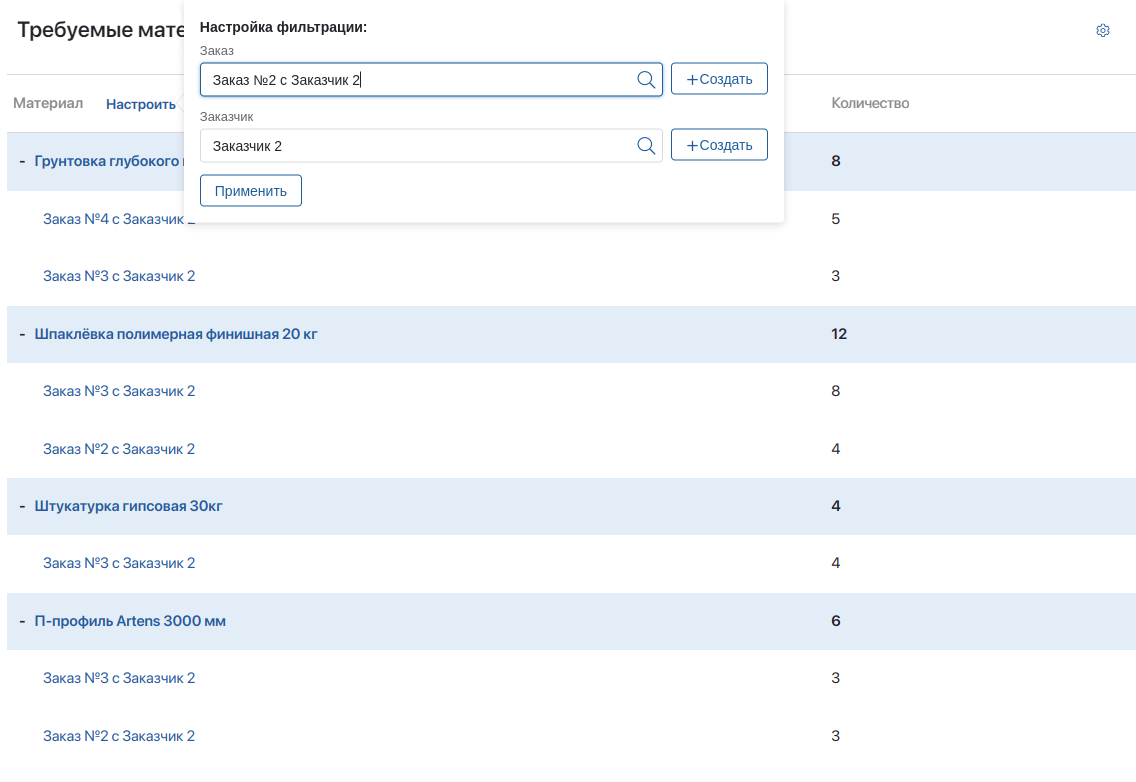This screenshot has height=782, width=1136.
Task: Click into the Заказ input field
Action: [420, 80]
